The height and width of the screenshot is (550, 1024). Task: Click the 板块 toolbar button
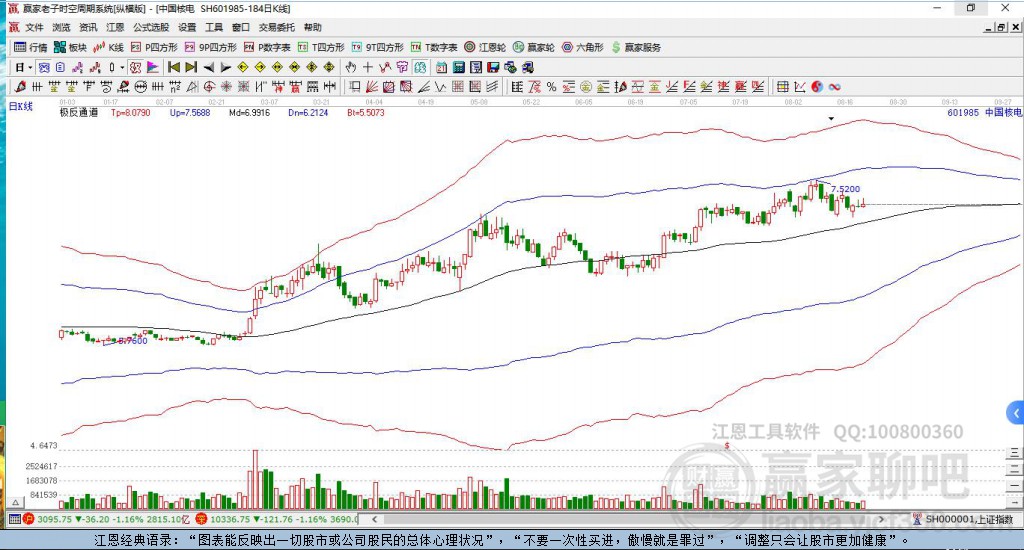coord(70,47)
